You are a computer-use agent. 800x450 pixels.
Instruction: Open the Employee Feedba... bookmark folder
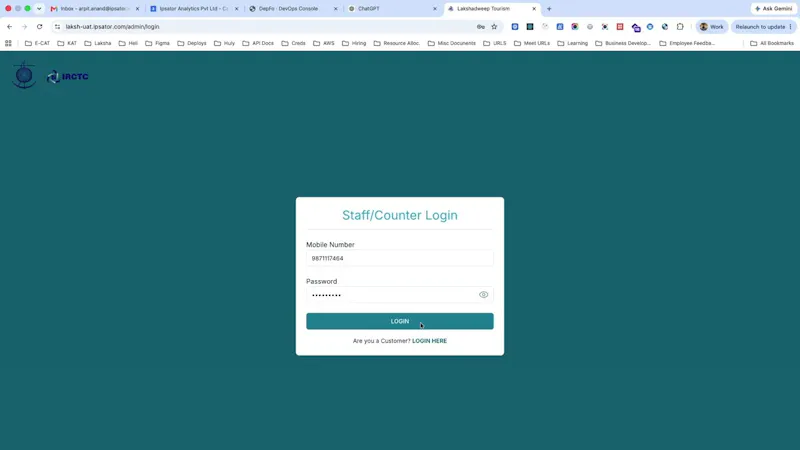pos(687,43)
